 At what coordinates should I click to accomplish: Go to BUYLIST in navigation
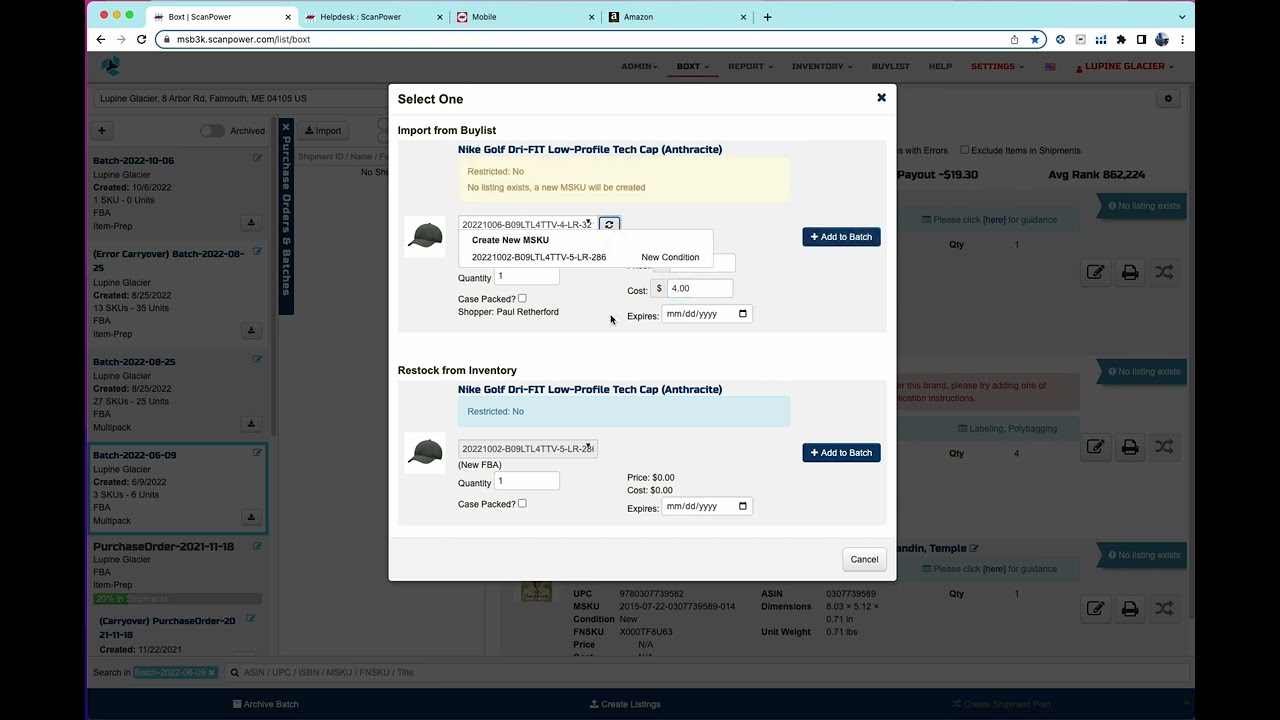coord(890,66)
